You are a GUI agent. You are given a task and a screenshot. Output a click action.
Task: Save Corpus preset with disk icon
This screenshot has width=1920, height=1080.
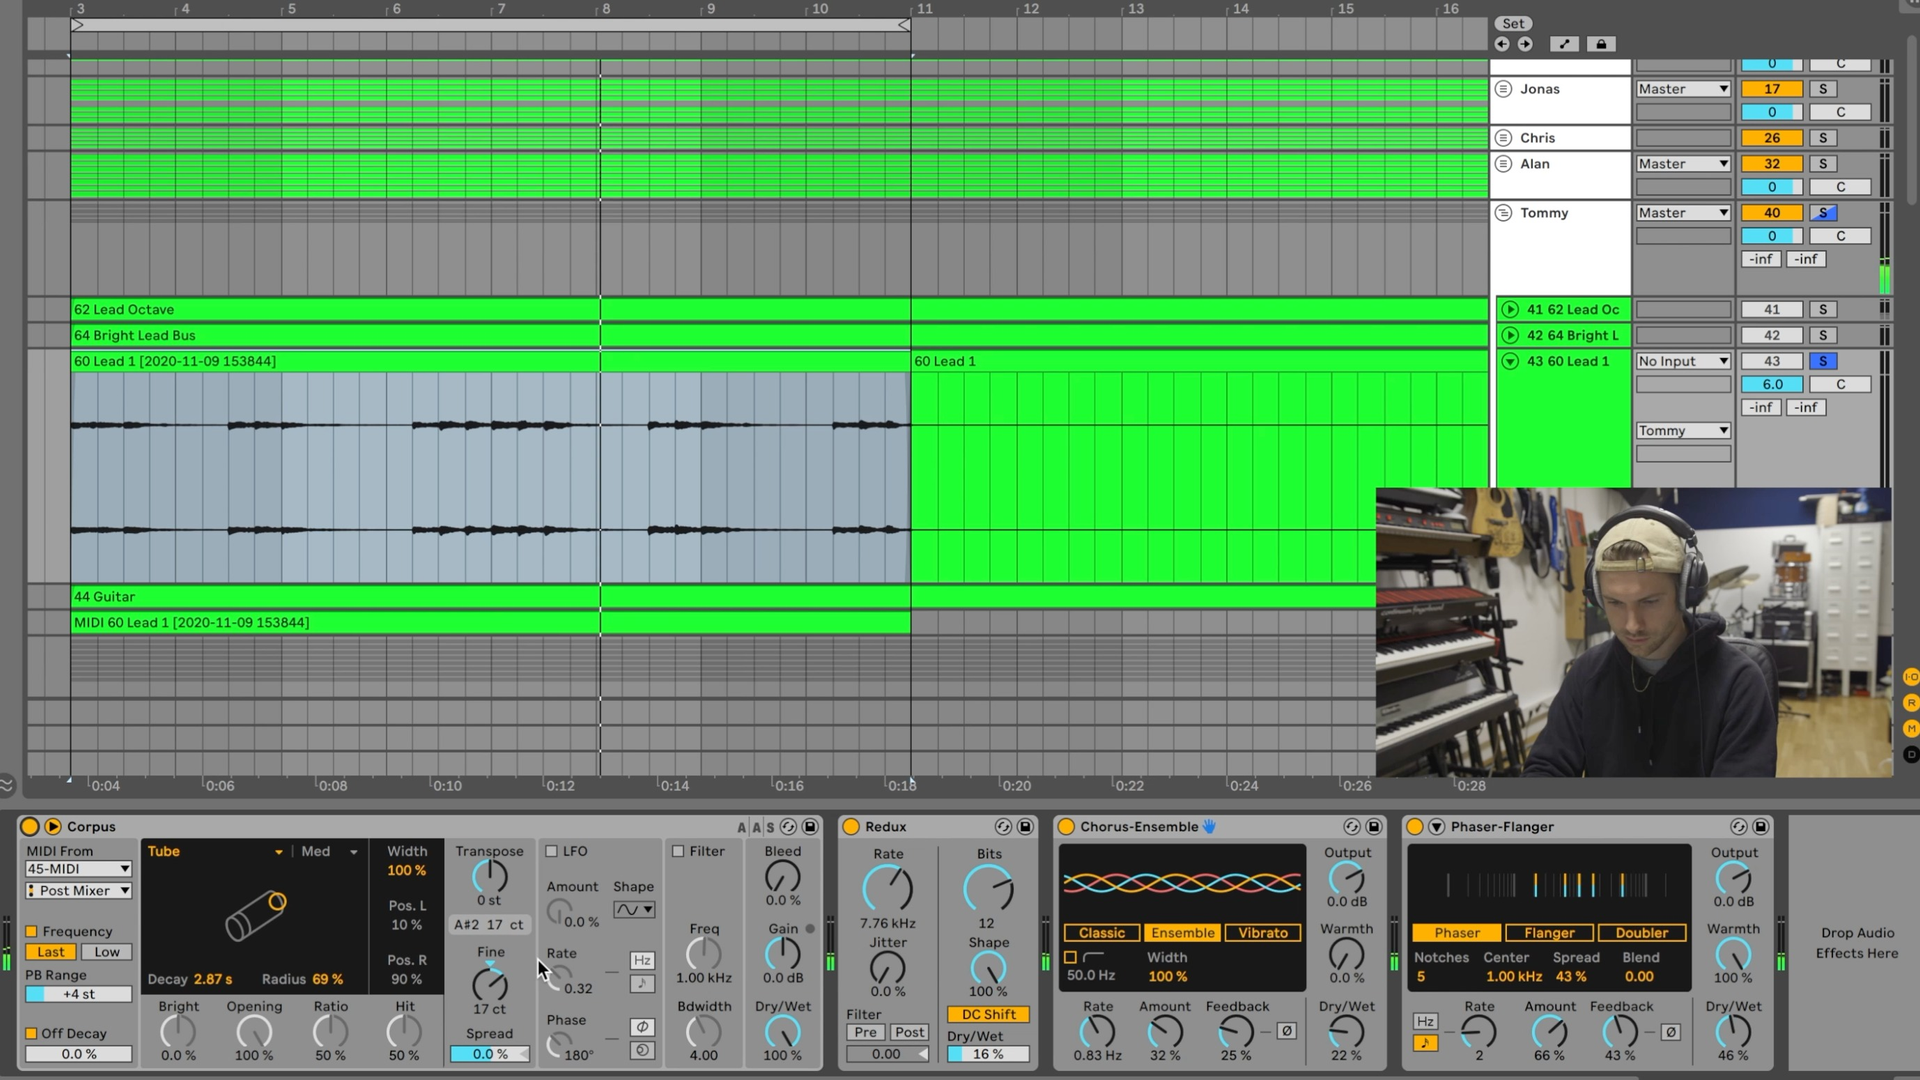pyautogui.click(x=810, y=827)
